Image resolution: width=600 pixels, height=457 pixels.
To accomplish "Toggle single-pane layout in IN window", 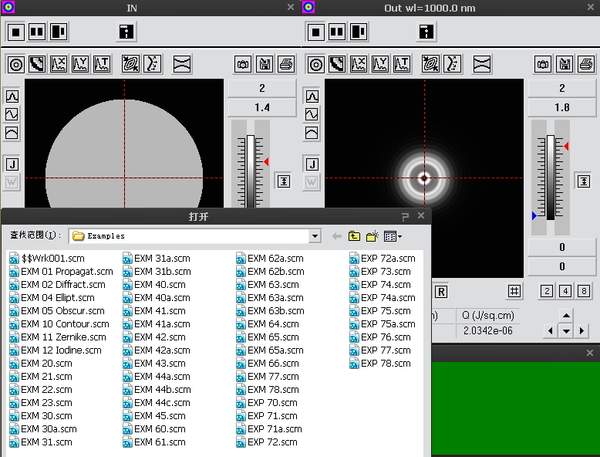I will pyautogui.click(x=16, y=31).
